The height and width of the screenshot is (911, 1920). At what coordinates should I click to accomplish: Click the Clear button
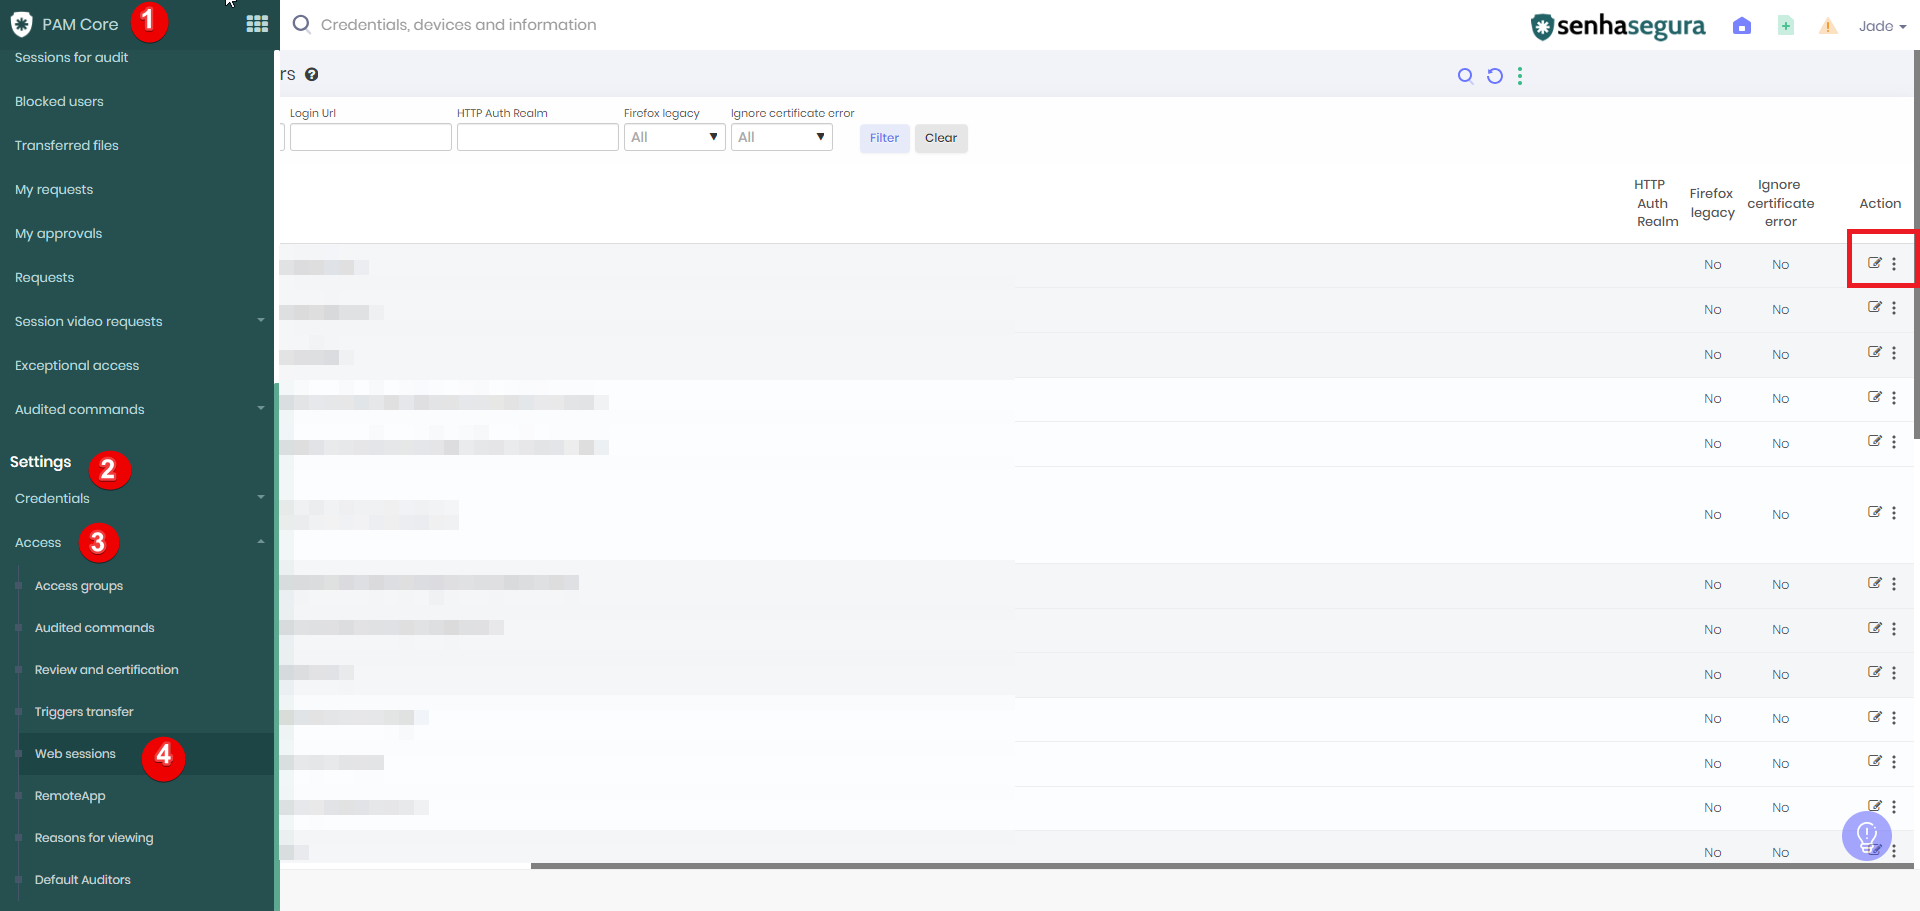pyautogui.click(x=940, y=138)
